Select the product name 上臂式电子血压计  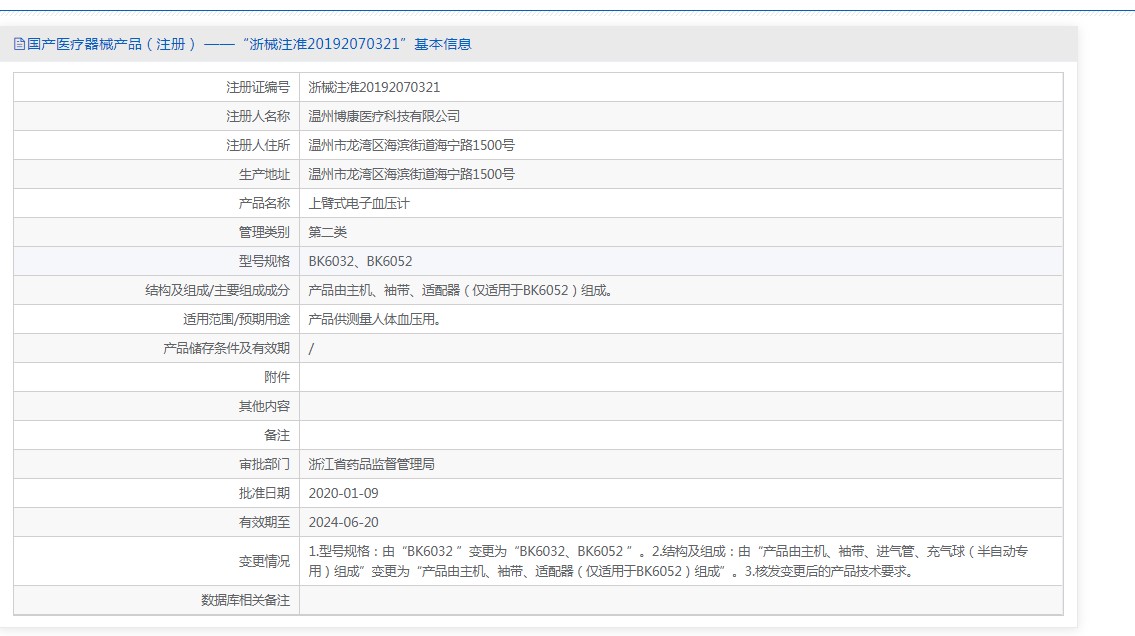[359, 203]
